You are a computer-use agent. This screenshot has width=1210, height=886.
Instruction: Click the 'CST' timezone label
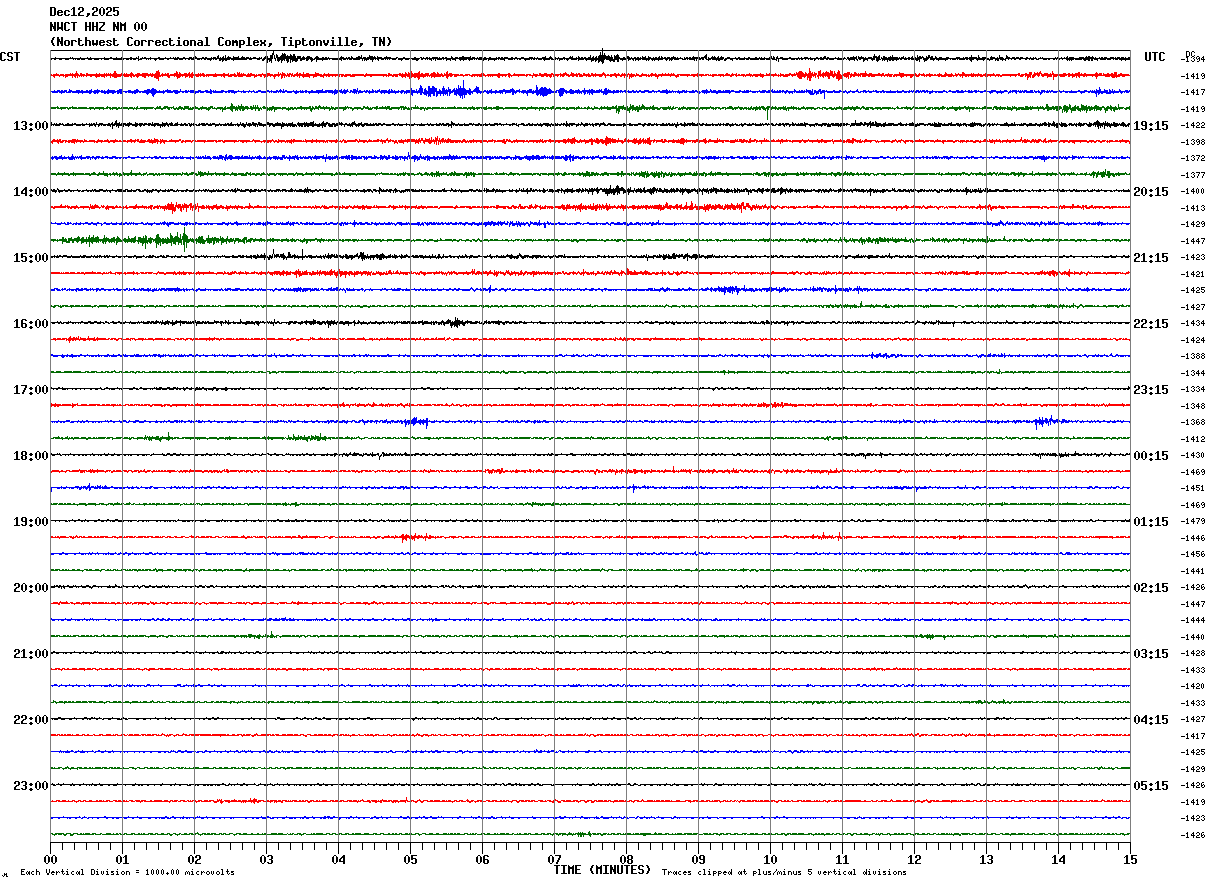tap(10, 57)
